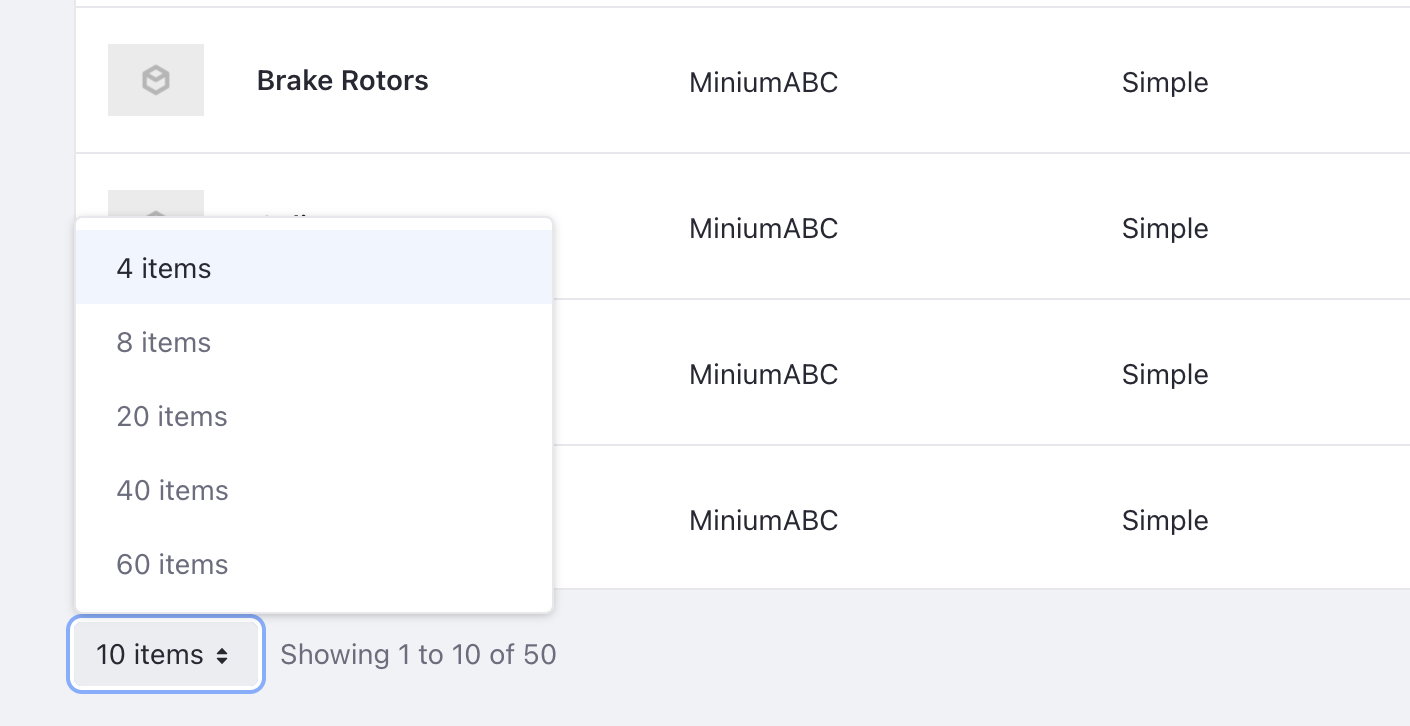Click MiniumABC beside the 4 items option
This screenshot has height=726, width=1410.
(x=763, y=228)
